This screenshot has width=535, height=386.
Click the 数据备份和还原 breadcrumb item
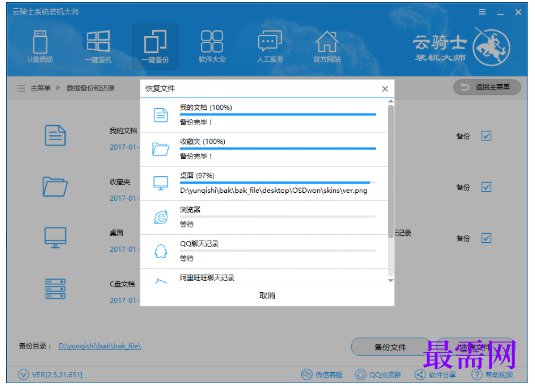[x=90, y=88]
